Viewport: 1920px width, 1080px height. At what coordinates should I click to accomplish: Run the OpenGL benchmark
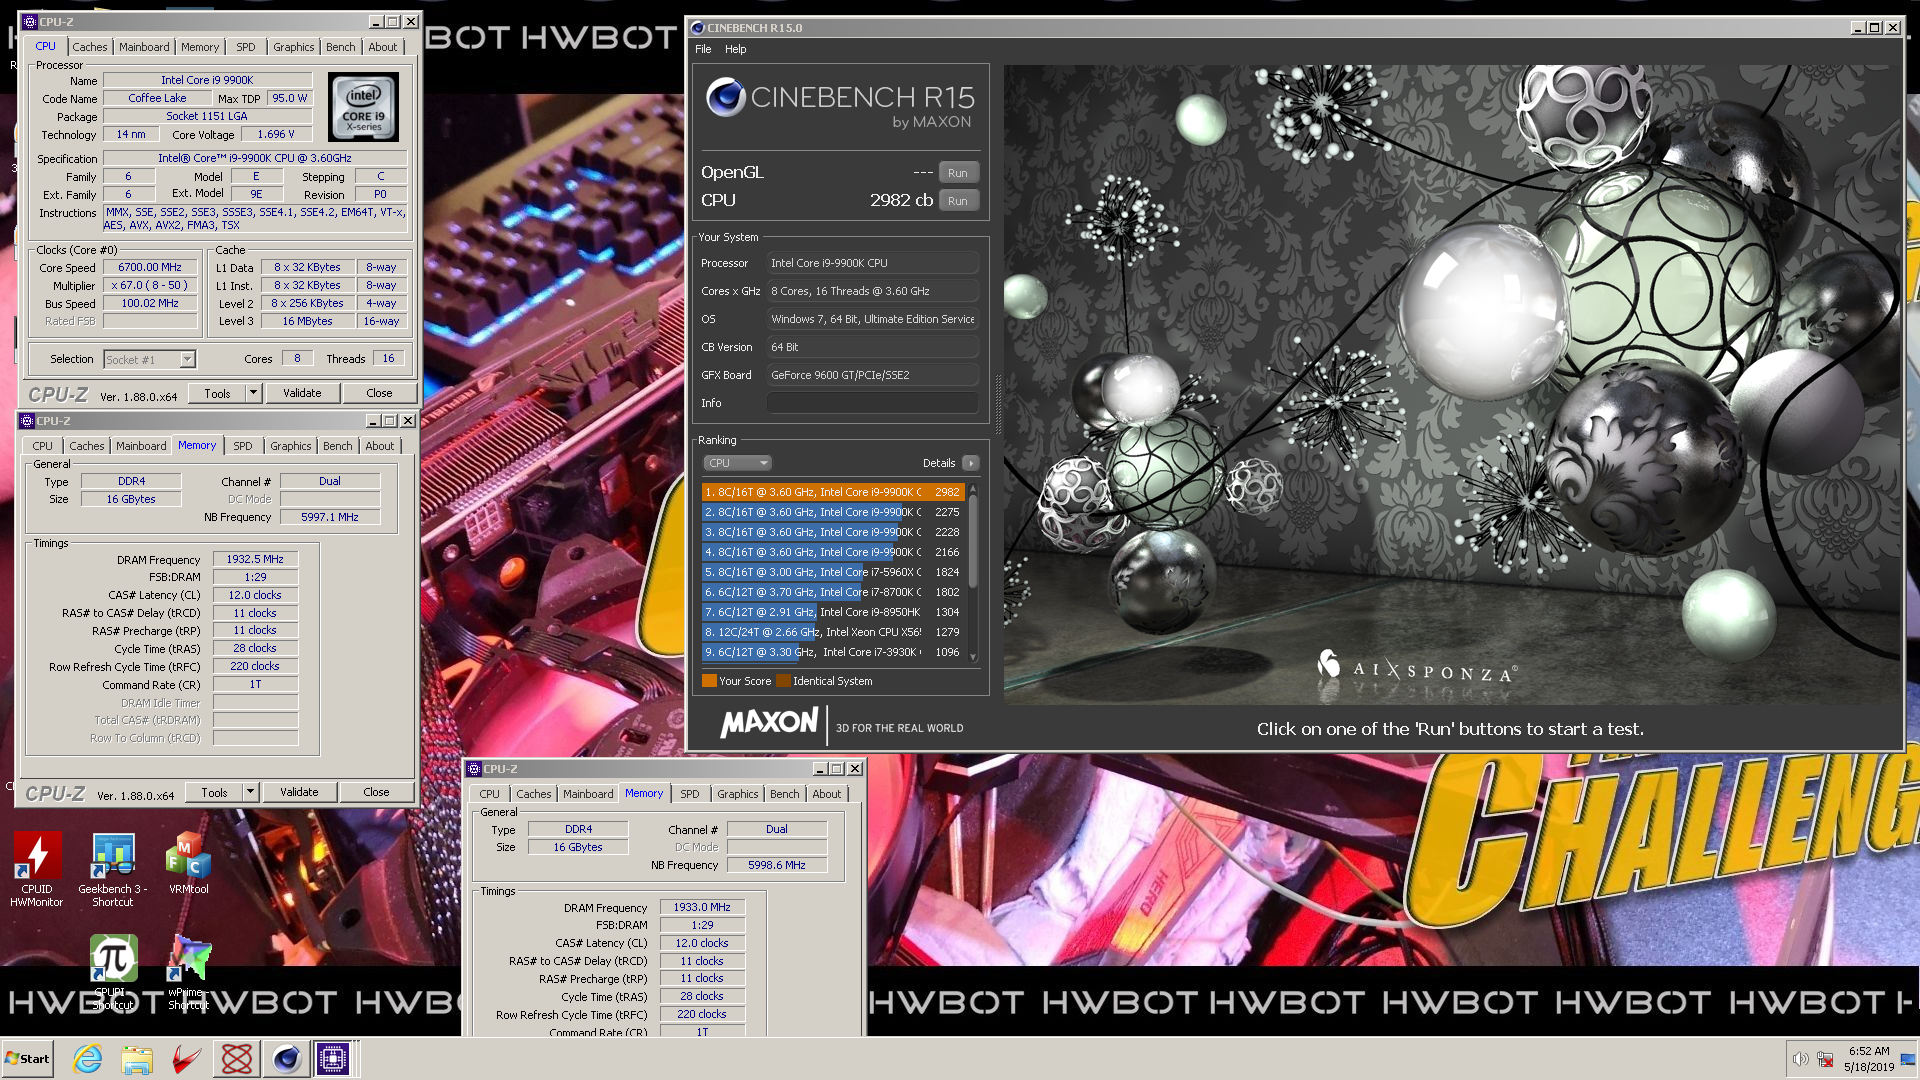pos(958,173)
